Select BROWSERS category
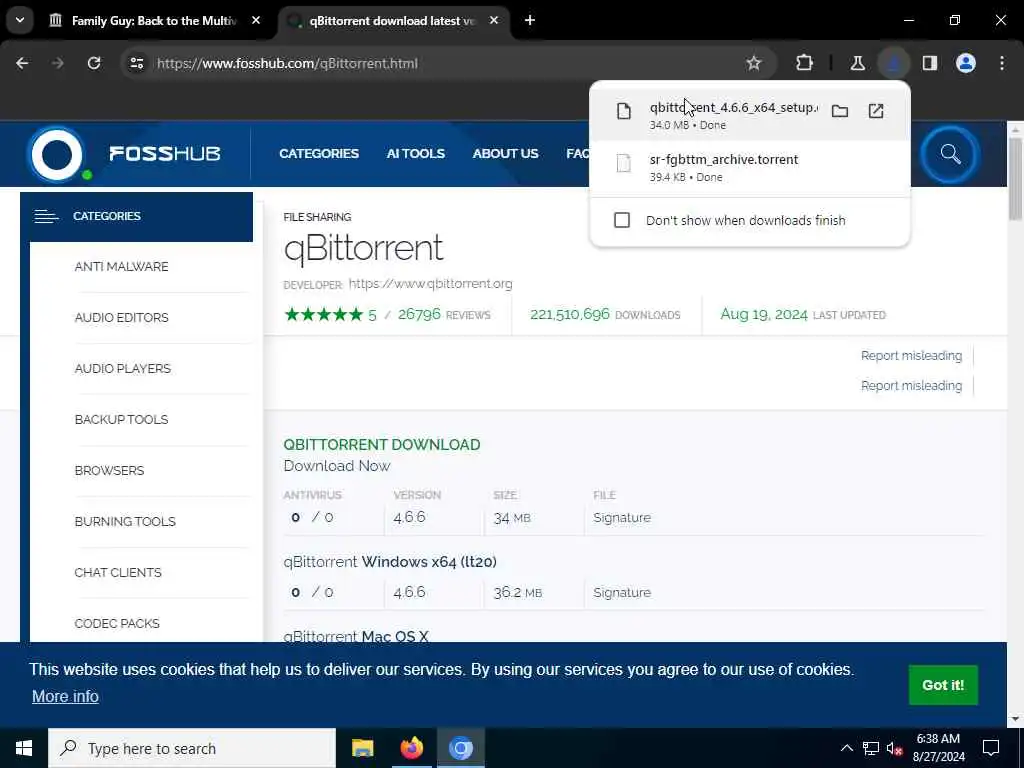Image resolution: width=1024 pixels, height=768 pixels. pyautogui.click(x=109, y=470)
